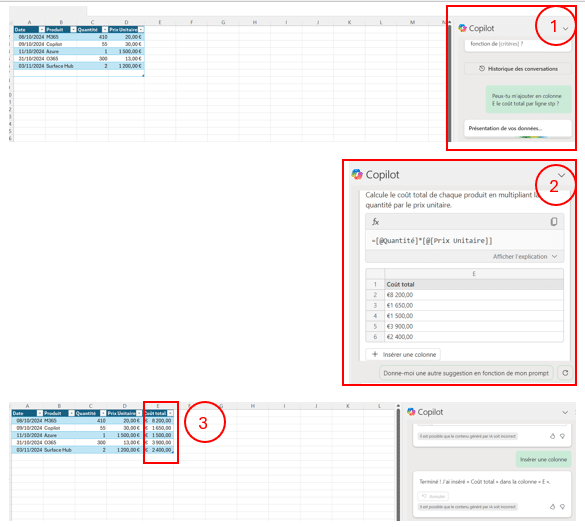585x527 pixels.
Task: Expand Afficher l'explication in formula card
Action: [525, 257]
